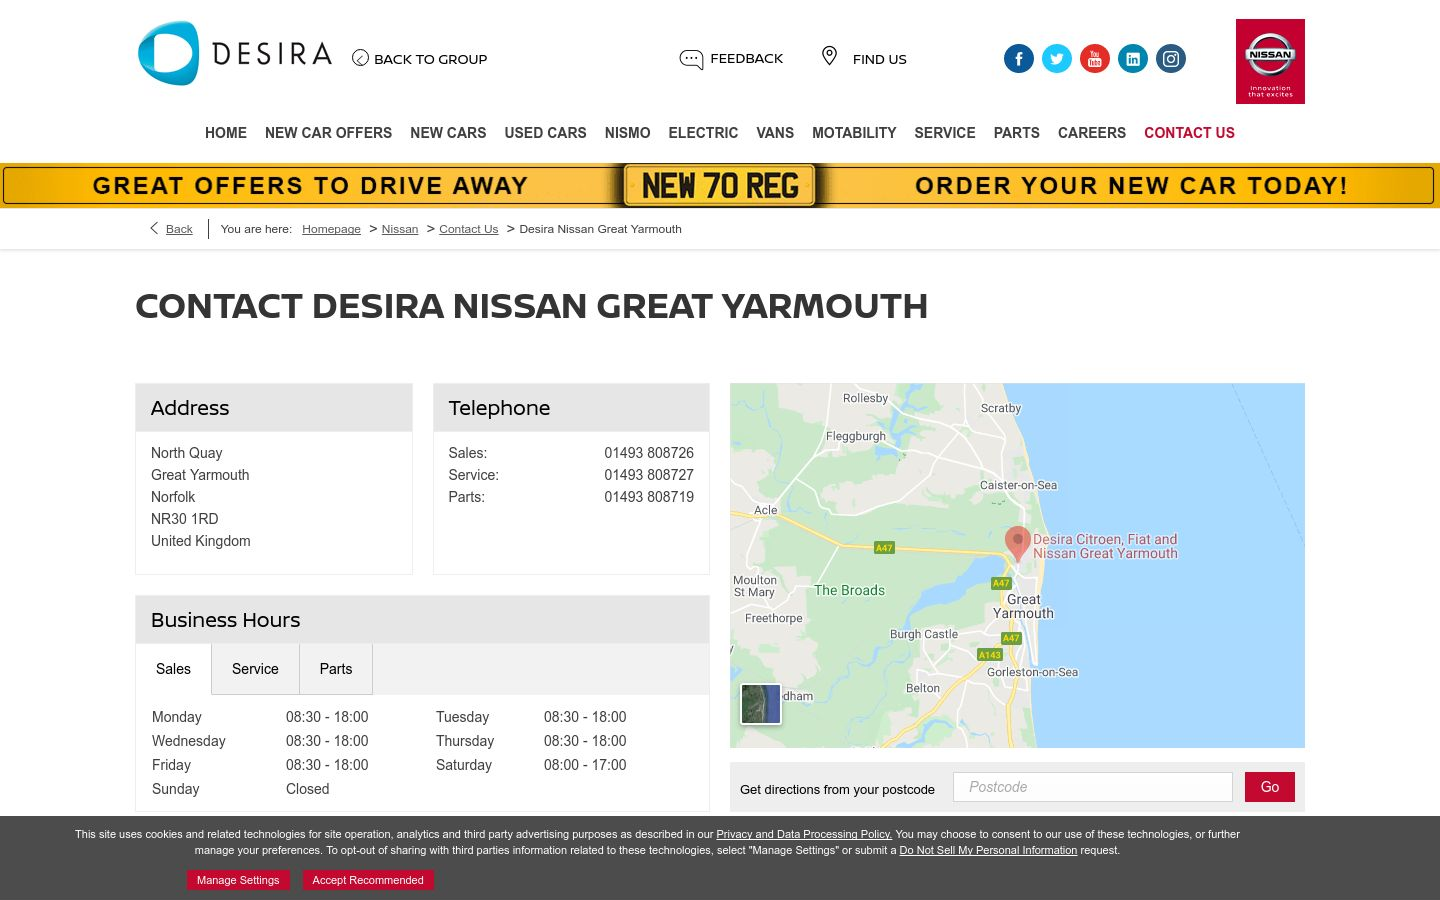
Task: Click the FIND US link text
Action: (x=880, y=59)
